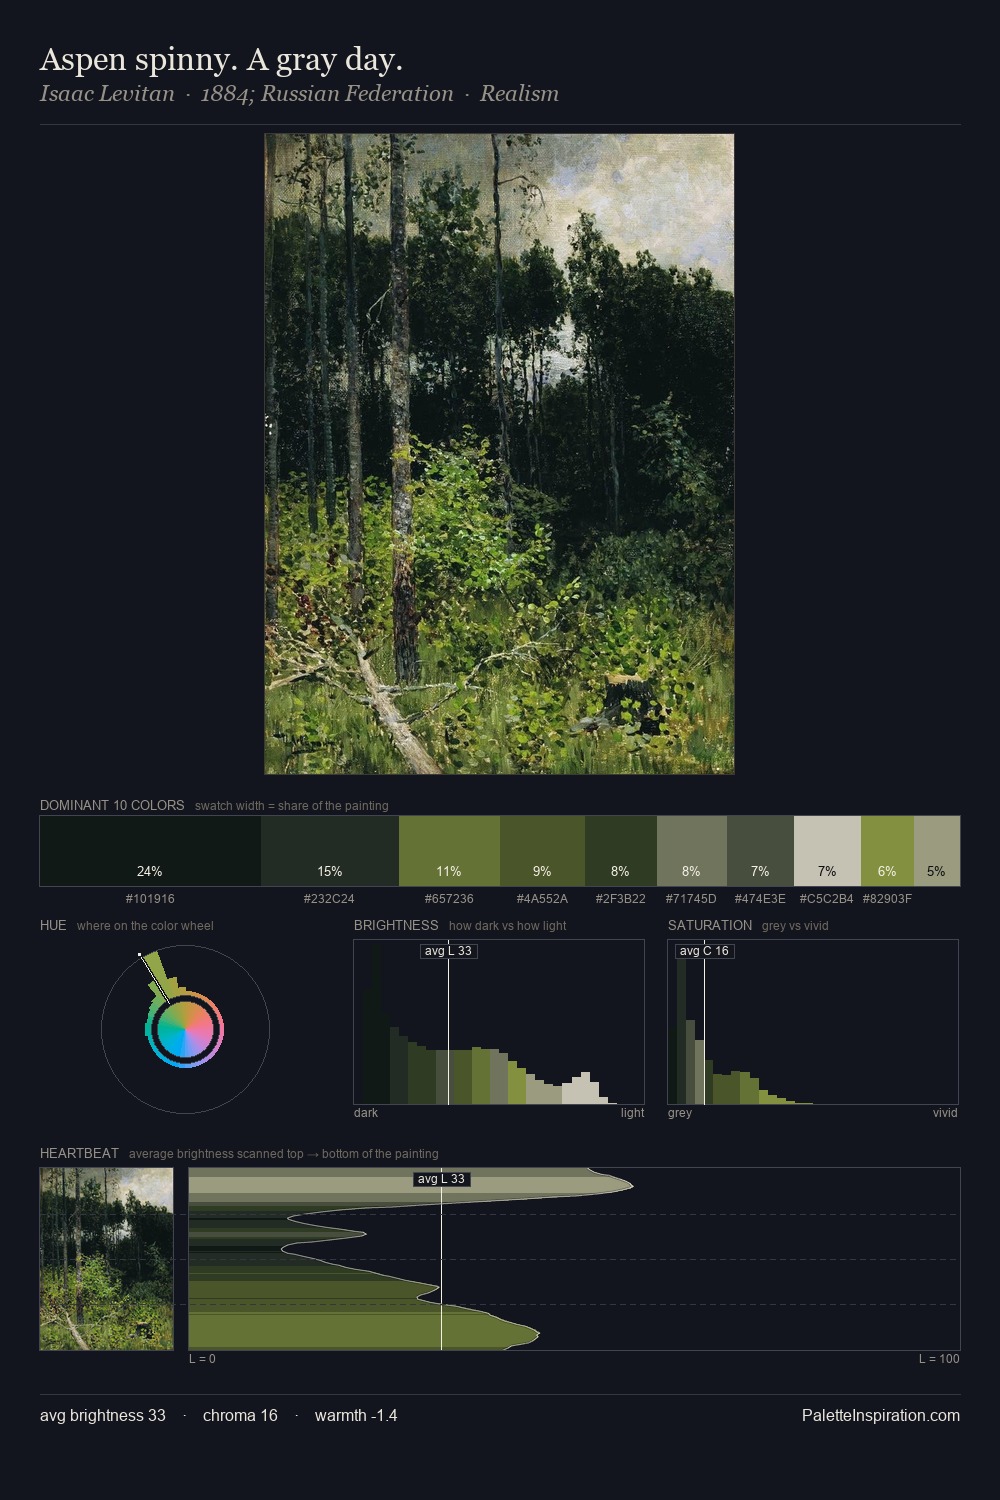Screen dimensions: 1000x1500
Task: Click the 'DOMINANT 10 COLORS' heading
Action: [x=112, y=805]
